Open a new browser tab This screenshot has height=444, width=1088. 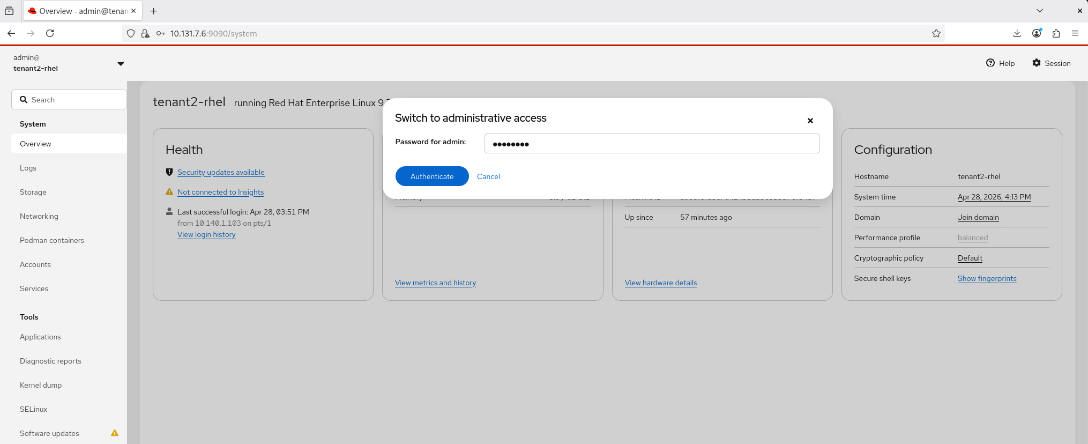click(153, 11)
